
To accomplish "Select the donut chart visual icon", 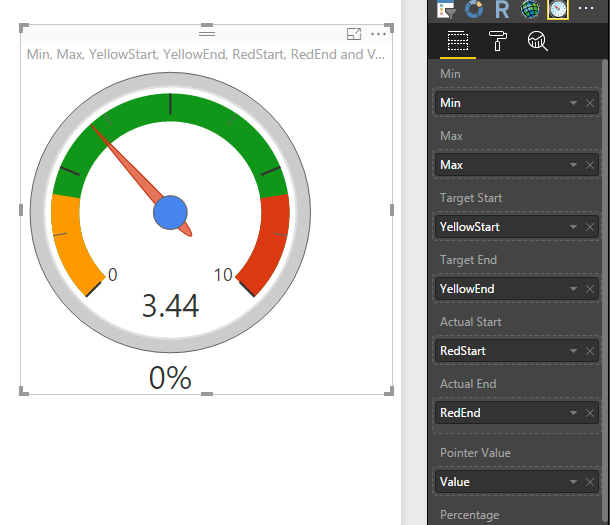I will (x=474, y=9).
